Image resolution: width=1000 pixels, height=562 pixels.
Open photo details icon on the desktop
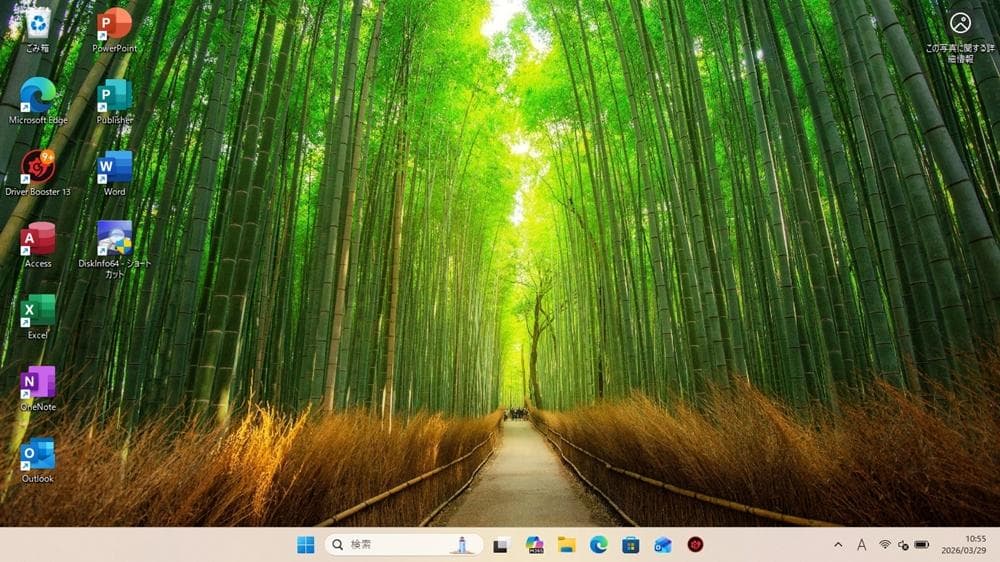(x=960, y=37)
